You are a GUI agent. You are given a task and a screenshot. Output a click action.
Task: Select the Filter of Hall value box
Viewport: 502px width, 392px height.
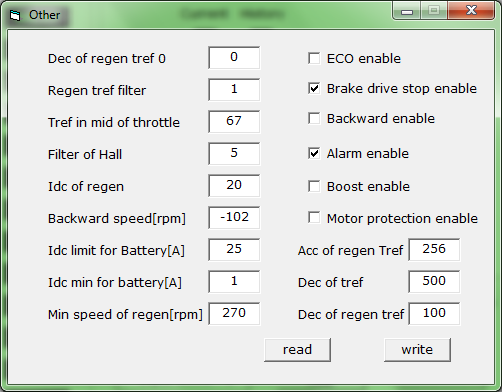[x=234, y=154]
